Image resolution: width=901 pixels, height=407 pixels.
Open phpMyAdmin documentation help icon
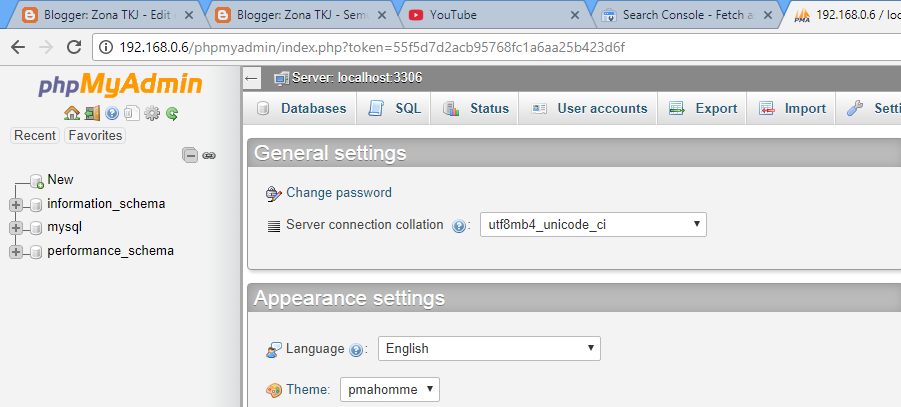coord(112,114)
